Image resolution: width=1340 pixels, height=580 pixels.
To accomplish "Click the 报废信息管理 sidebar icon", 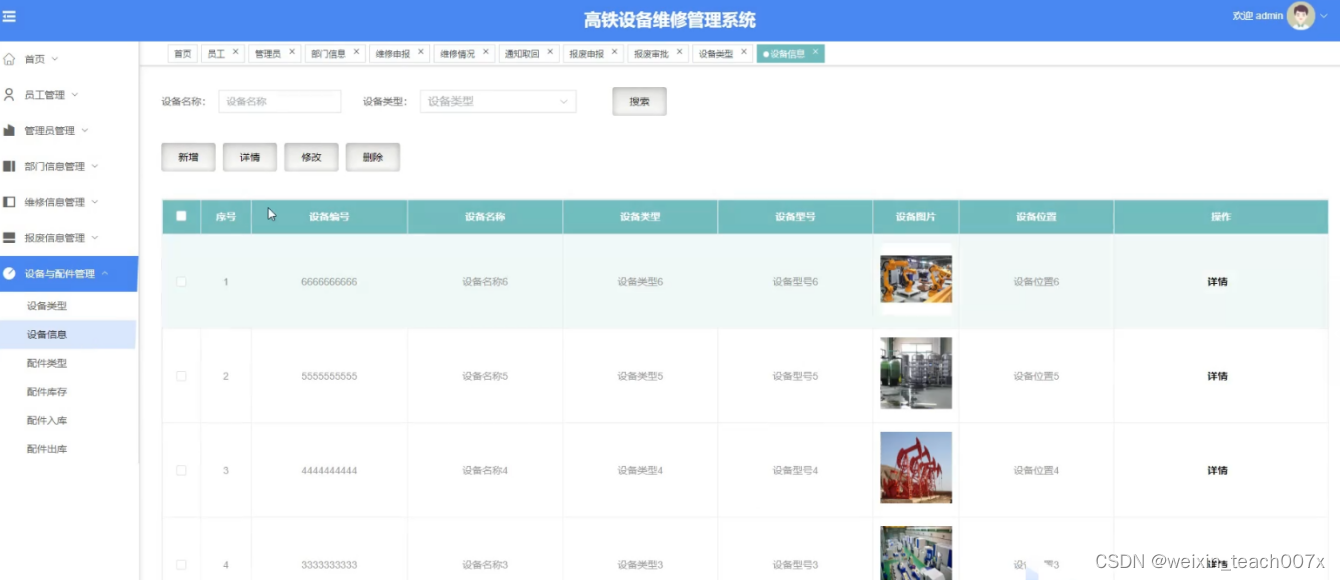I will (9, 238).
